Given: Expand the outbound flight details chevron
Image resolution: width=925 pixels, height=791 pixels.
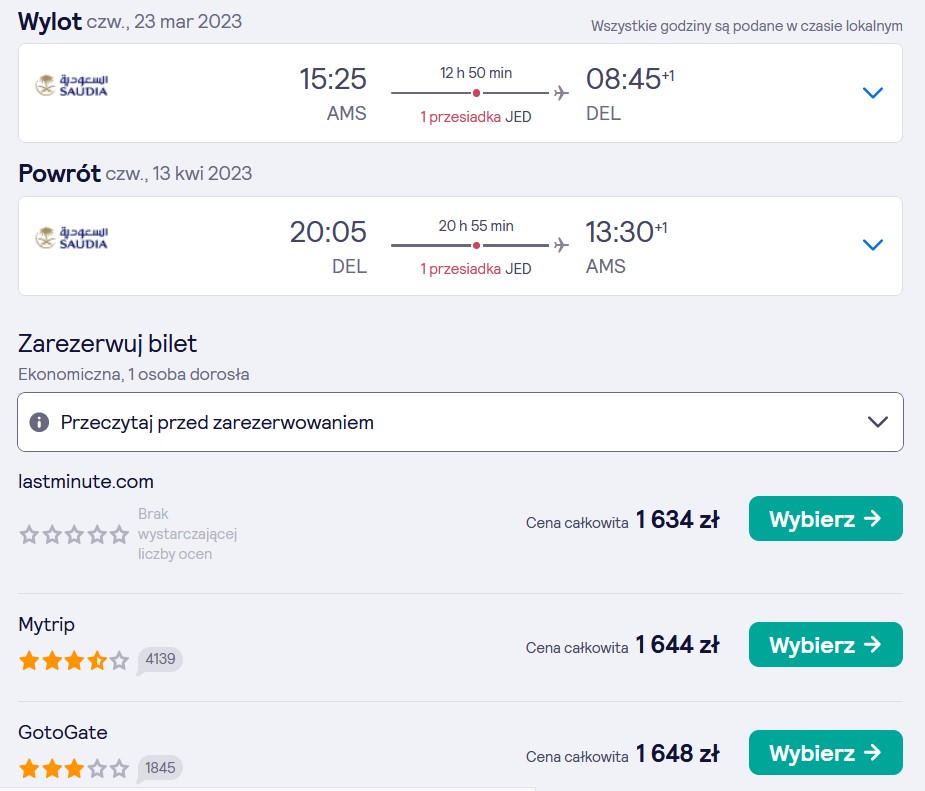Looking at the screenshot, I should (872, 93).
